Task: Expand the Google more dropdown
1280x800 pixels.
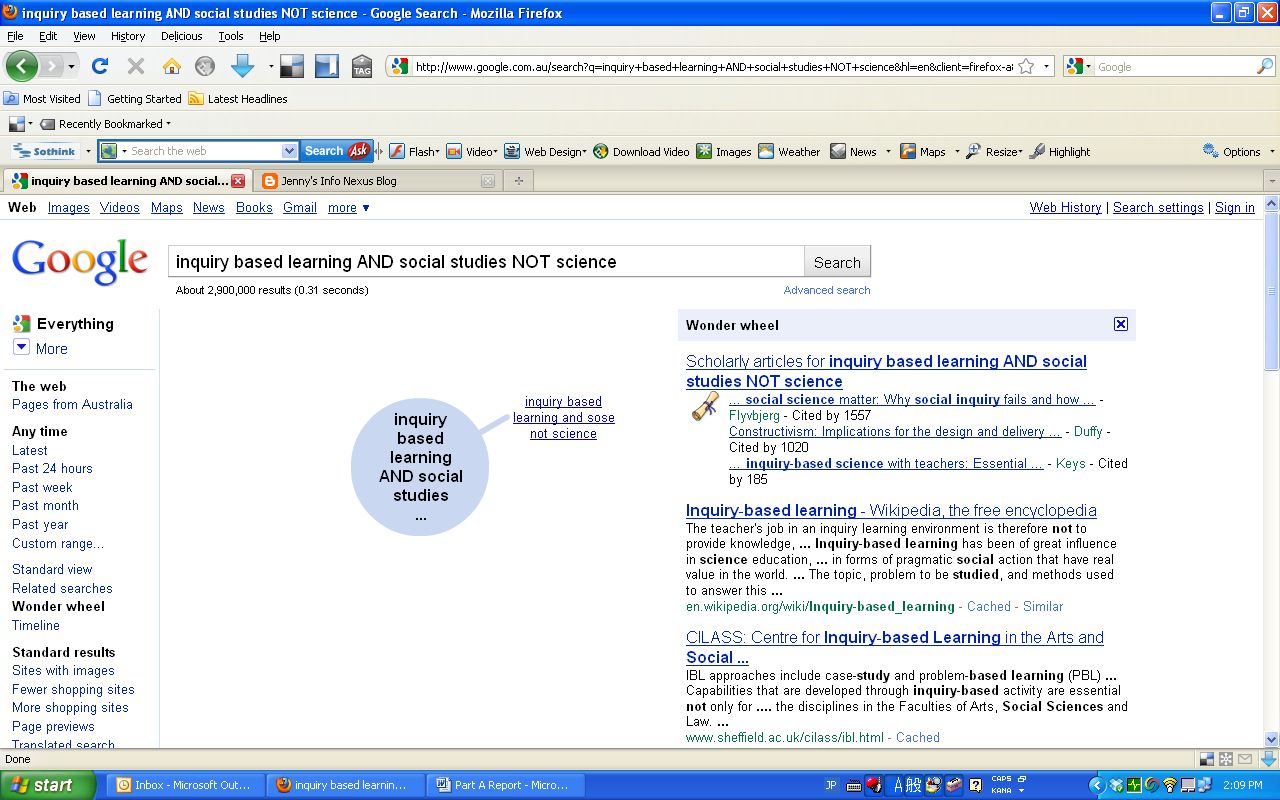Action: (x=349, y=207)
